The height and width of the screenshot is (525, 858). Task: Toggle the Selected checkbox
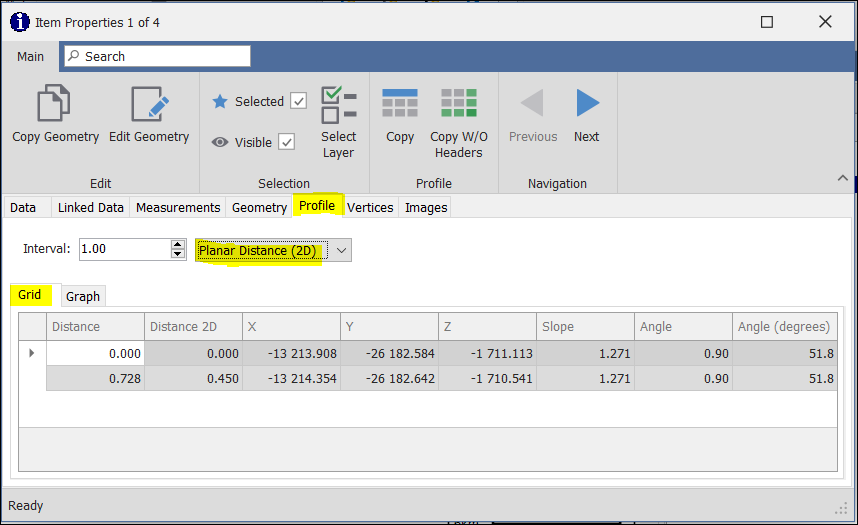tap(298, 101)
